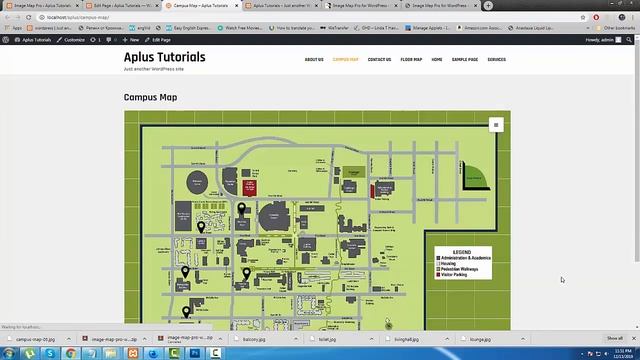Close the Campus Map browser tab
This screenshot has height=360, width=640.
coord(236,6)
